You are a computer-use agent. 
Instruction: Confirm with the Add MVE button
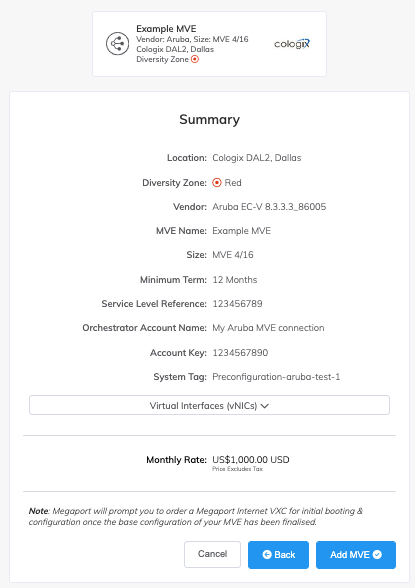point(356,555)
